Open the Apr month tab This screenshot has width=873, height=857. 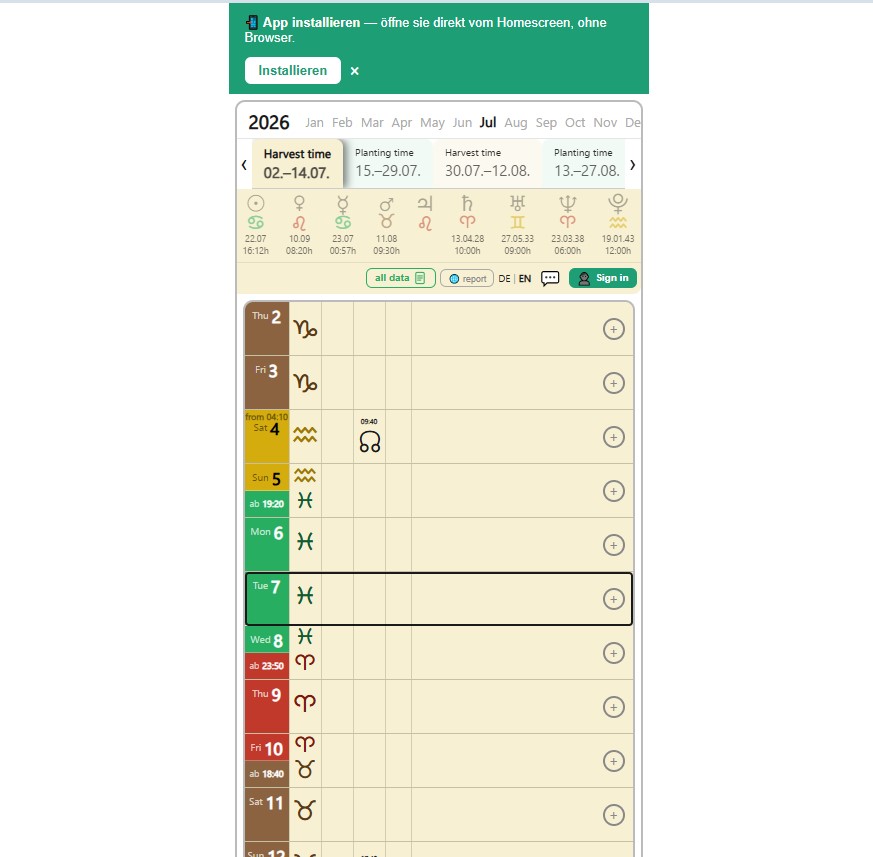pos(401,123)
